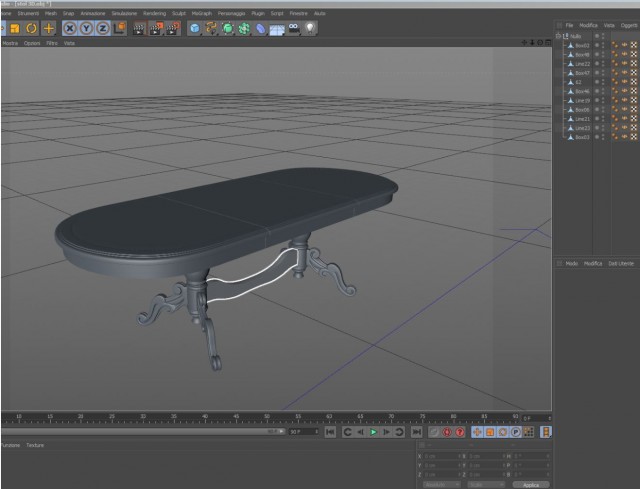Toggle visibility dots for Line23 object
Viewport: 640px width, 489px height.
pyautogui.click(x=603, y=128)
